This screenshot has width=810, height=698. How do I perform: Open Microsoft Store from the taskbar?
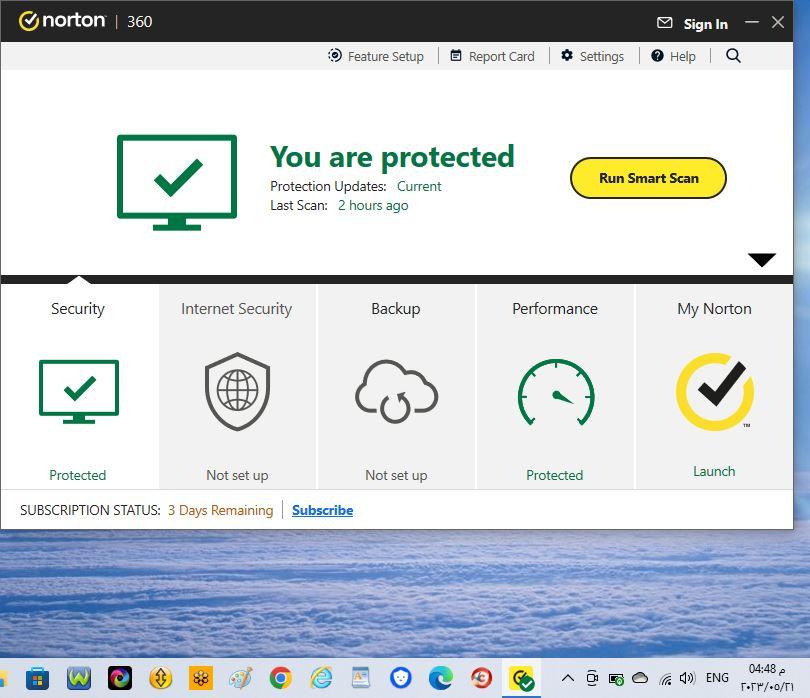click(37, 678)
